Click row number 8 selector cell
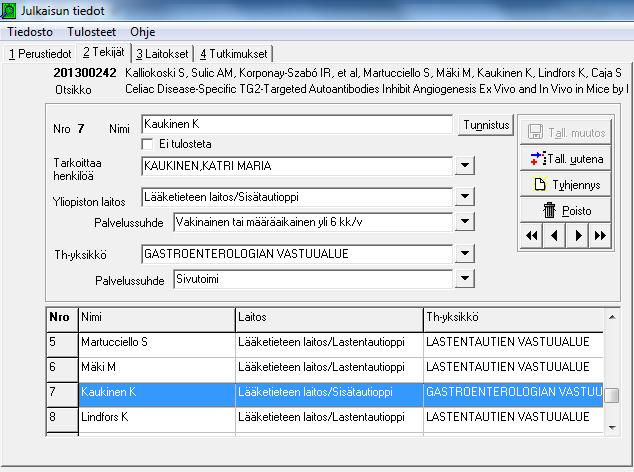 coord(62,420)
